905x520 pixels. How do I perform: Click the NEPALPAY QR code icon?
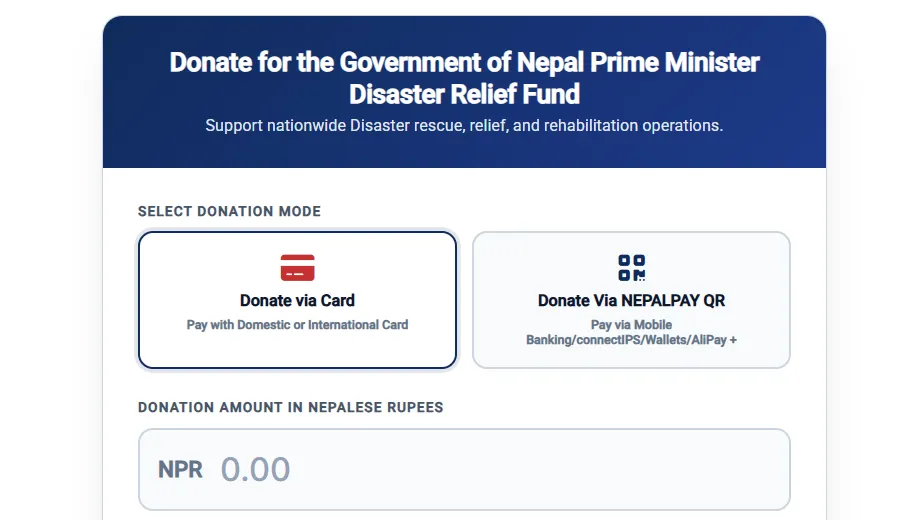[x=631, y=268]
